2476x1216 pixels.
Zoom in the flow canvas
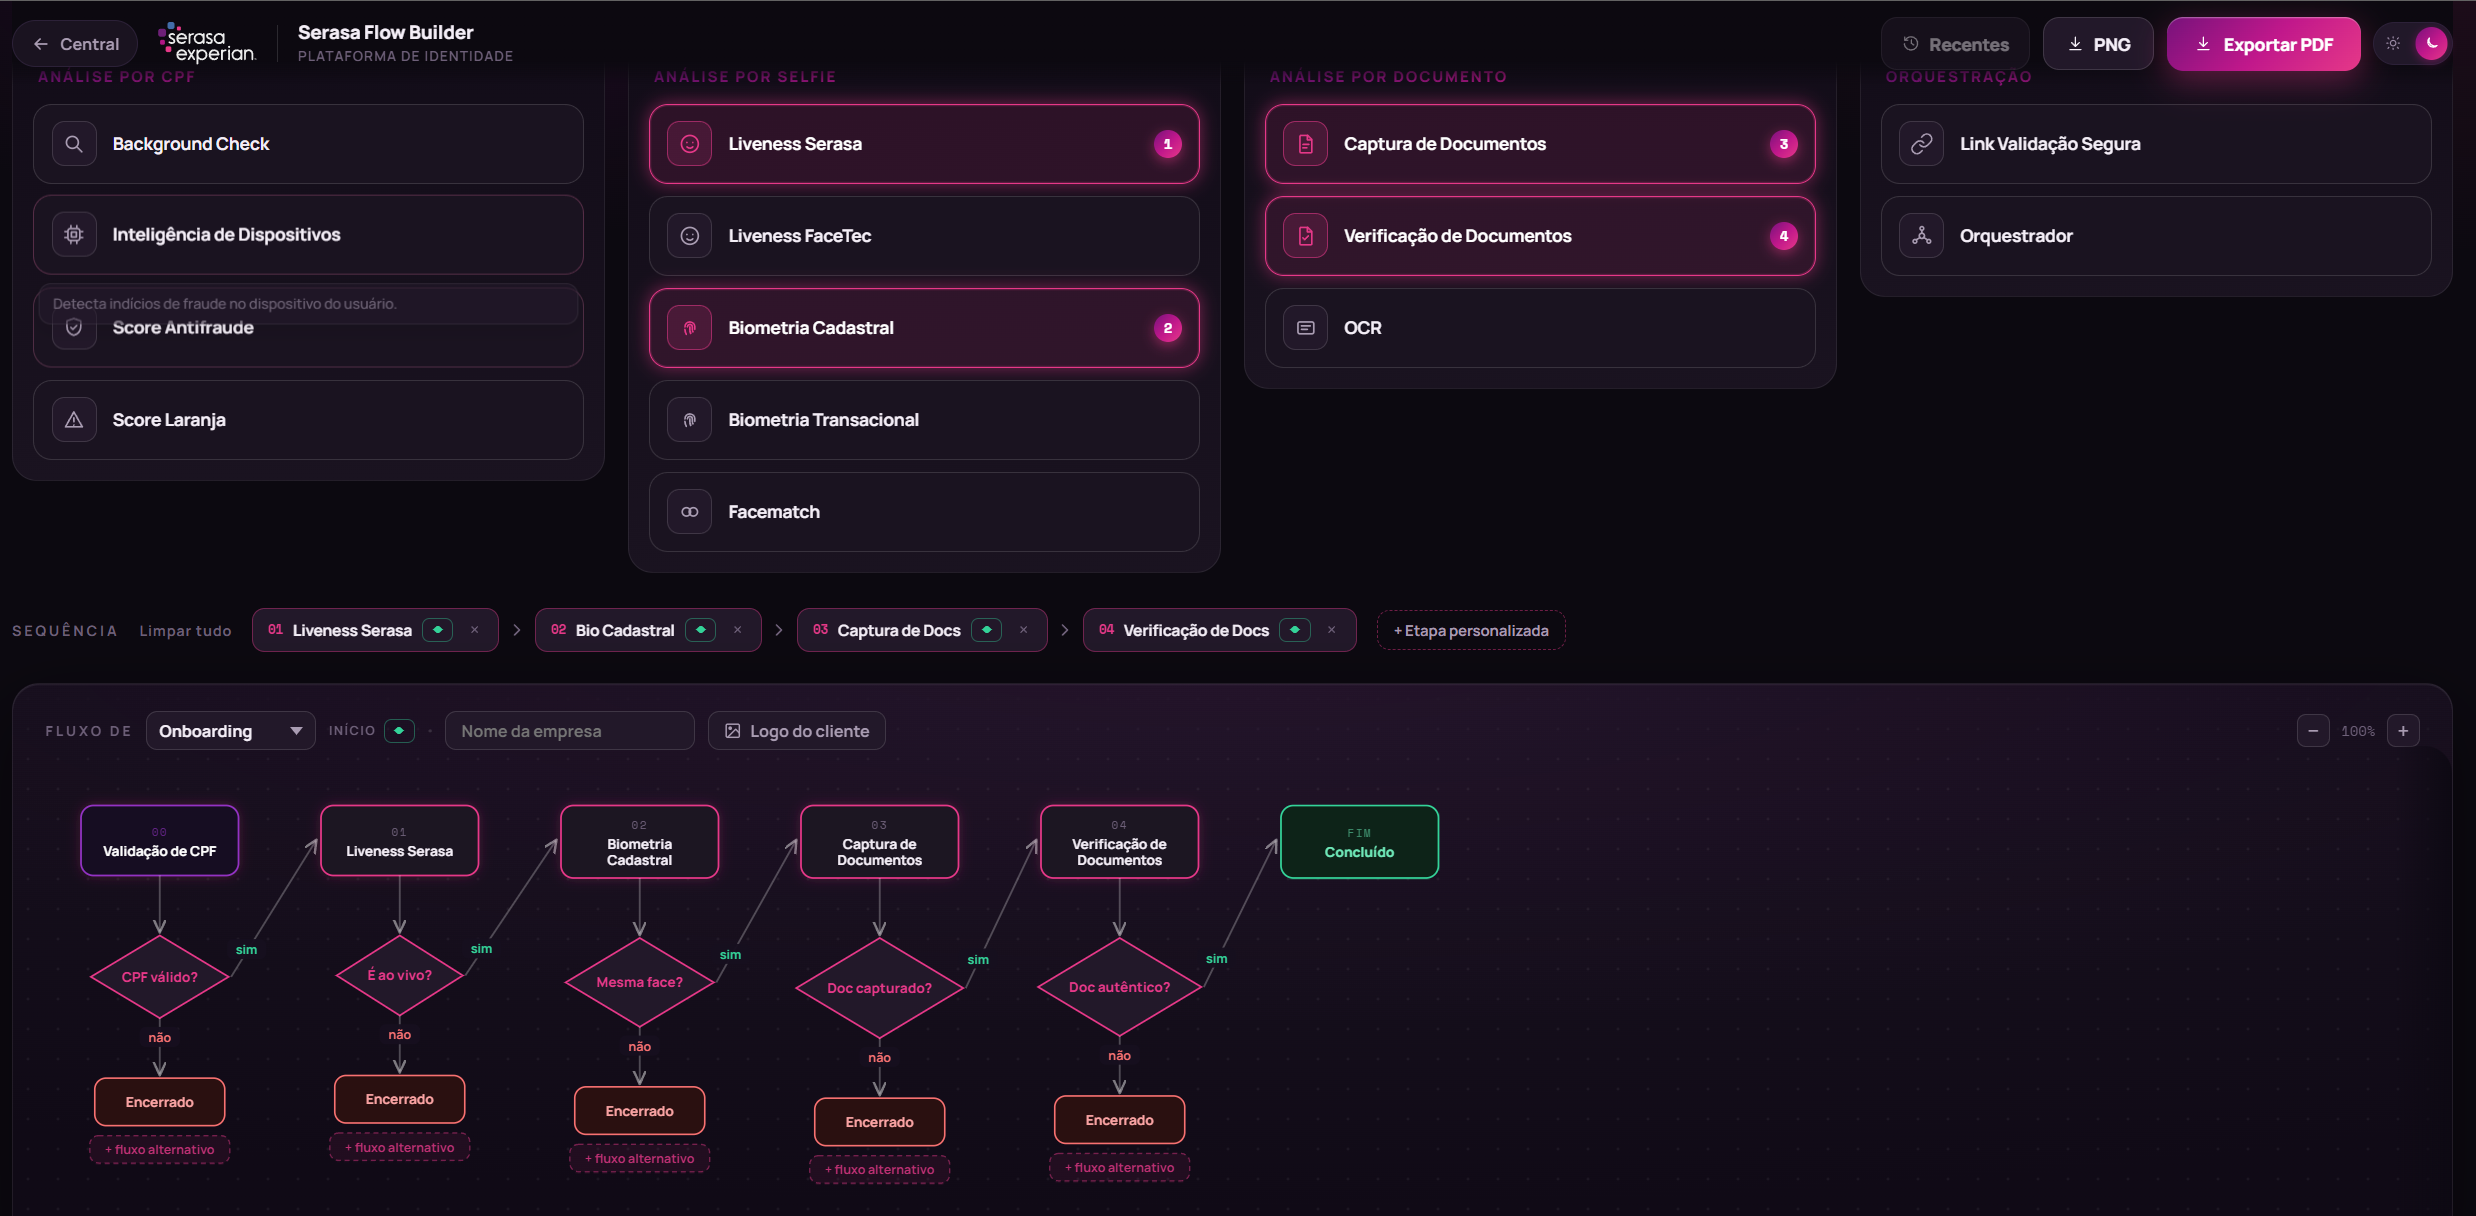tap(2403, 731)
